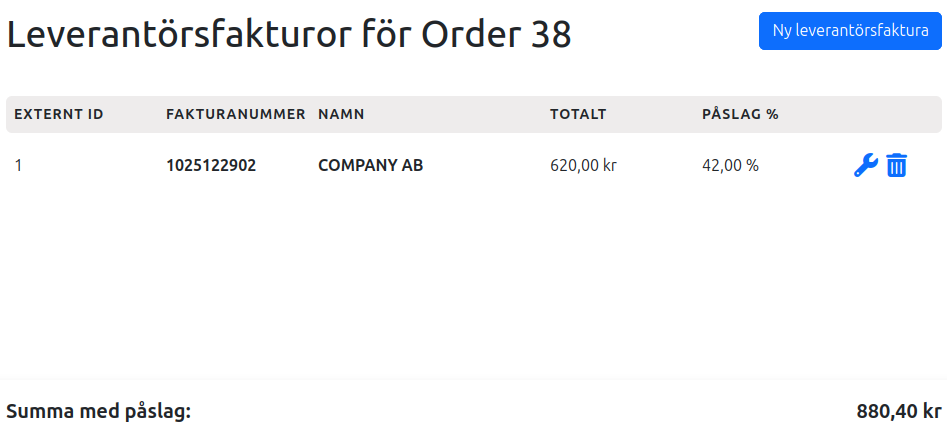Click invoice number 1025122902
Screen dimensions: 947x439
click(211, 166)
